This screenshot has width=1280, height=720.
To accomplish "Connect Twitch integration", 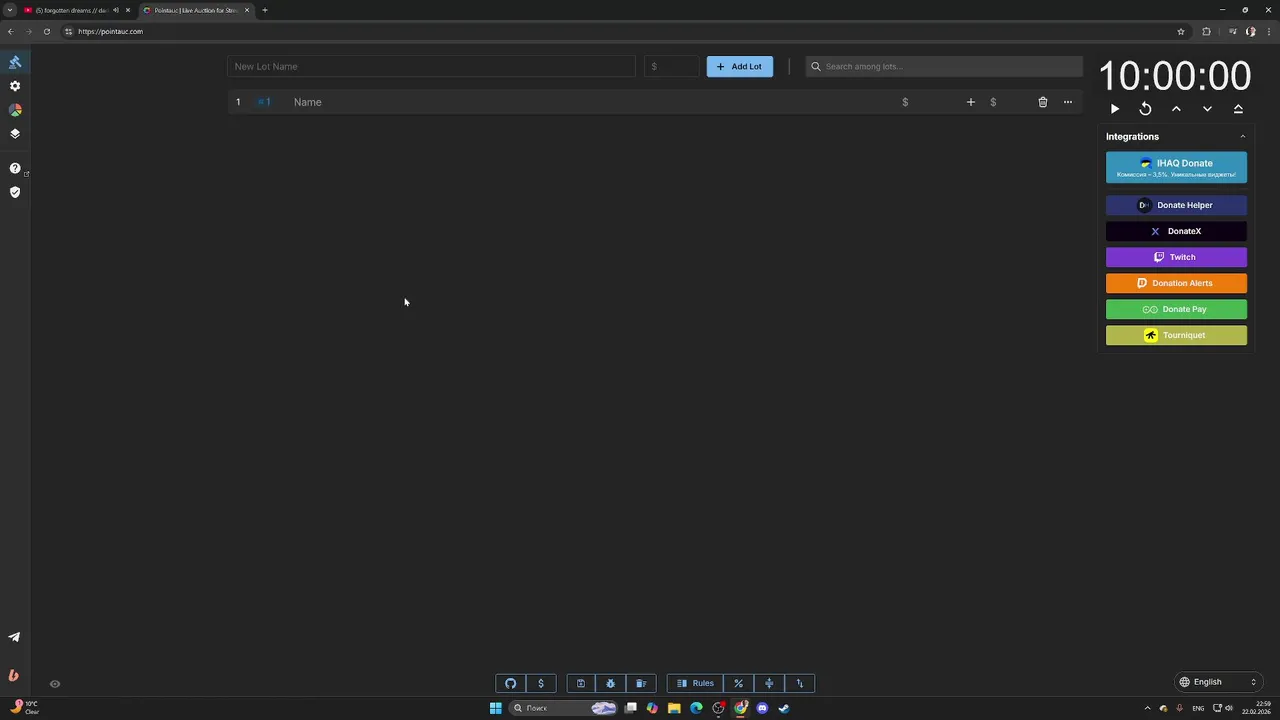I will click(1176, 257).
